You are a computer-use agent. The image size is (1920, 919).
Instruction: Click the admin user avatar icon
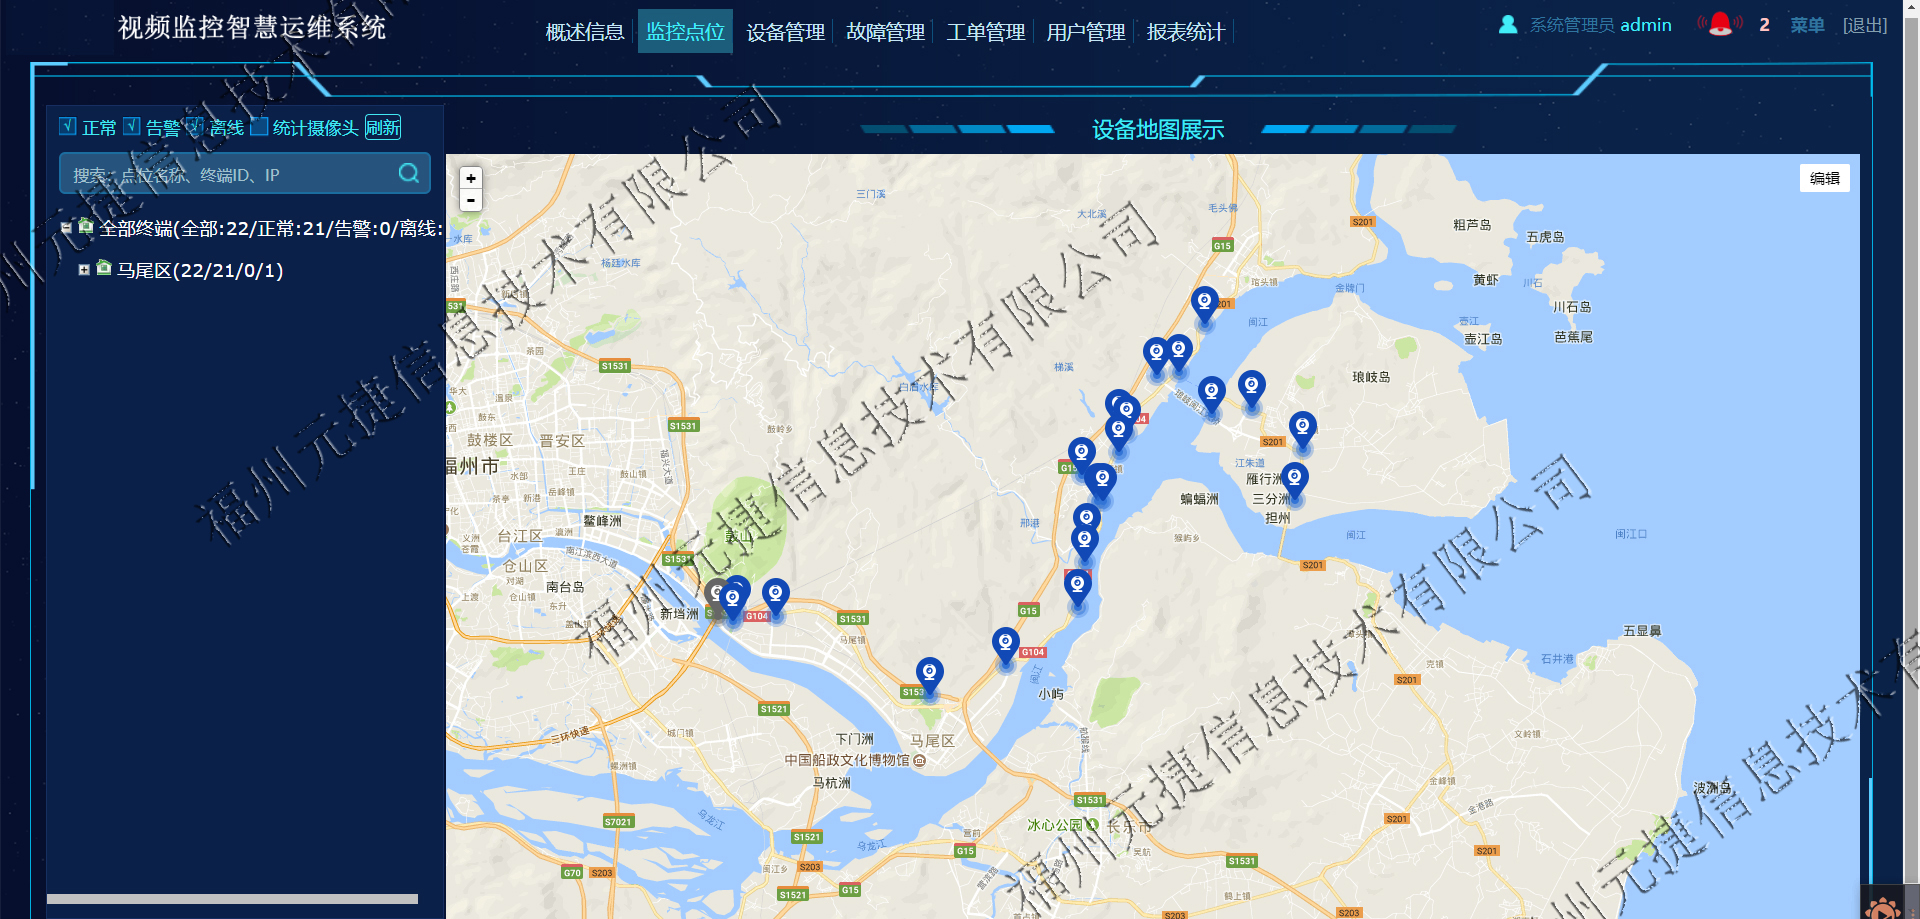1508,24
